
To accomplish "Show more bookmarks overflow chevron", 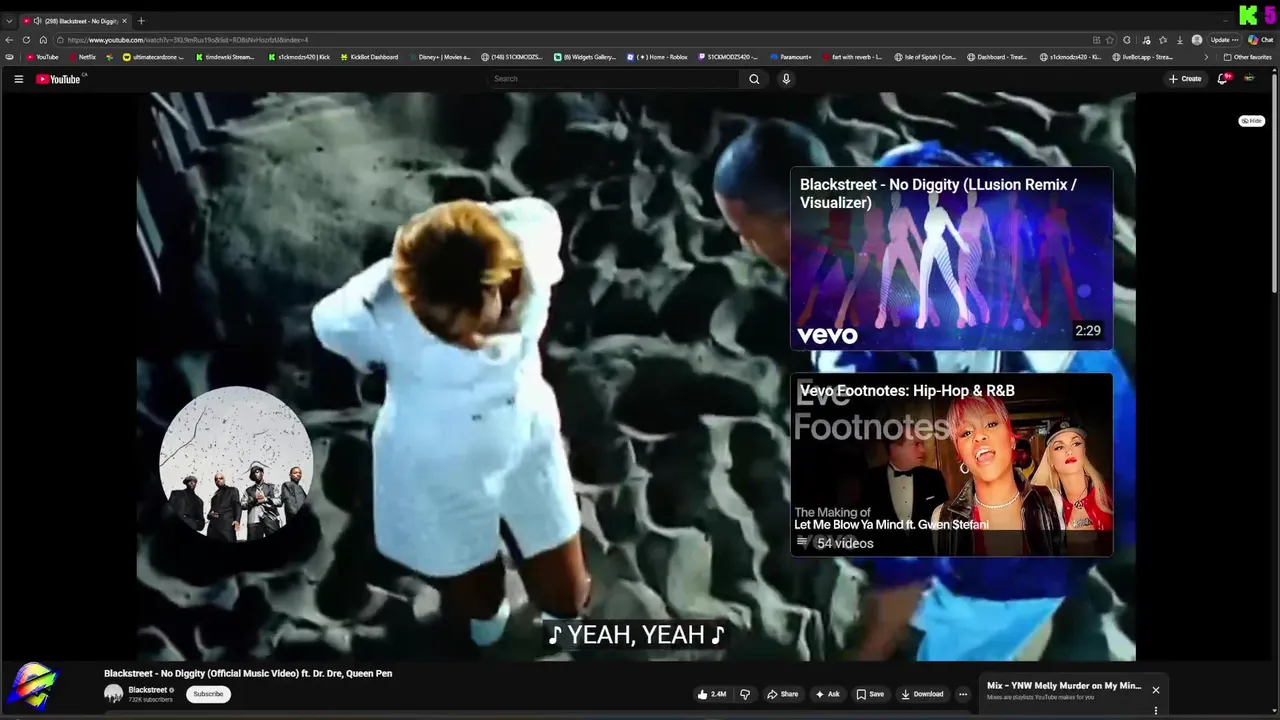I will click(x=1205, y=57).
